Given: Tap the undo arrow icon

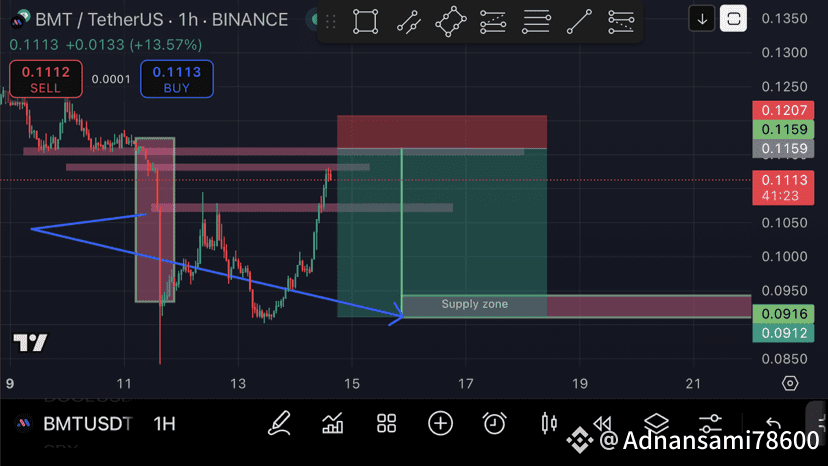Looking at the screenshot, I should tap(773, 423).
